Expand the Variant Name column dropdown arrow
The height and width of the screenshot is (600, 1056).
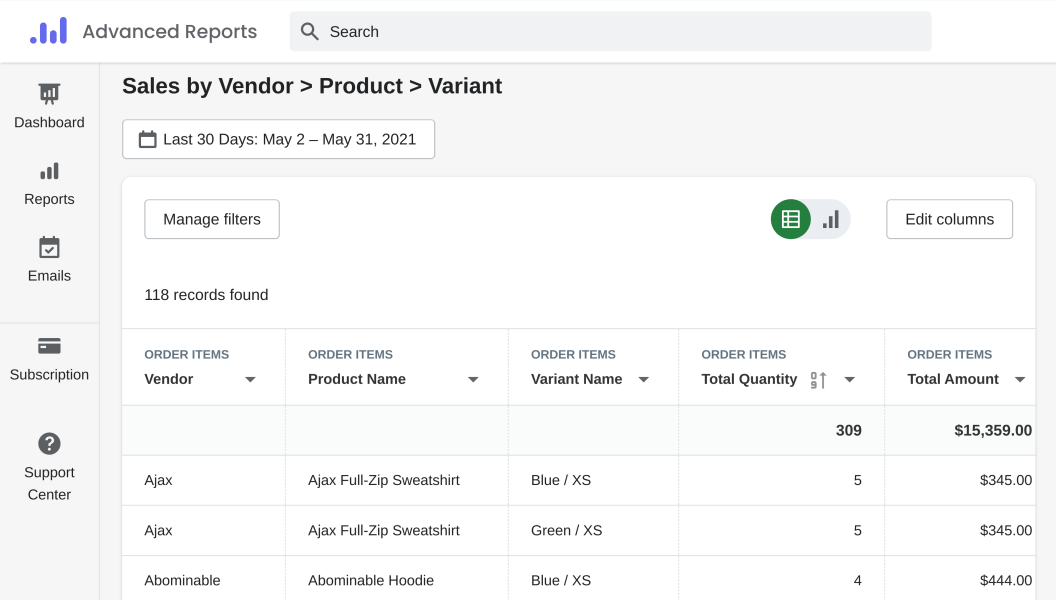[644, 380]
